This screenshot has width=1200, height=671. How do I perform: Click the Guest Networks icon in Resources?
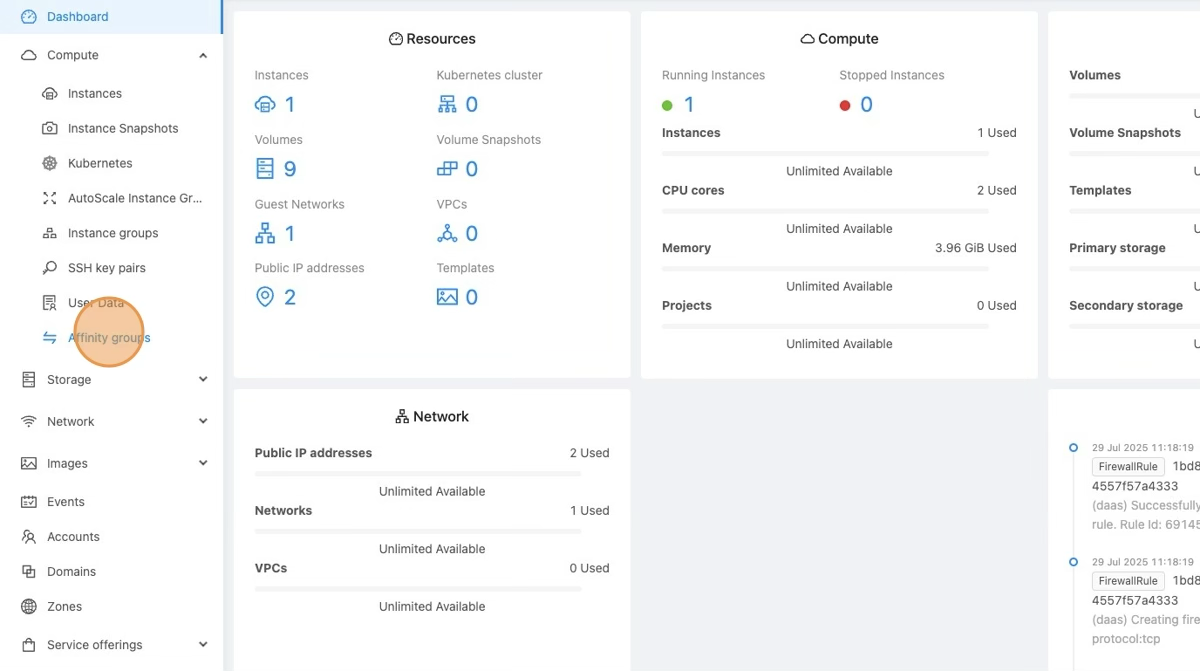[x=265, y=233]
